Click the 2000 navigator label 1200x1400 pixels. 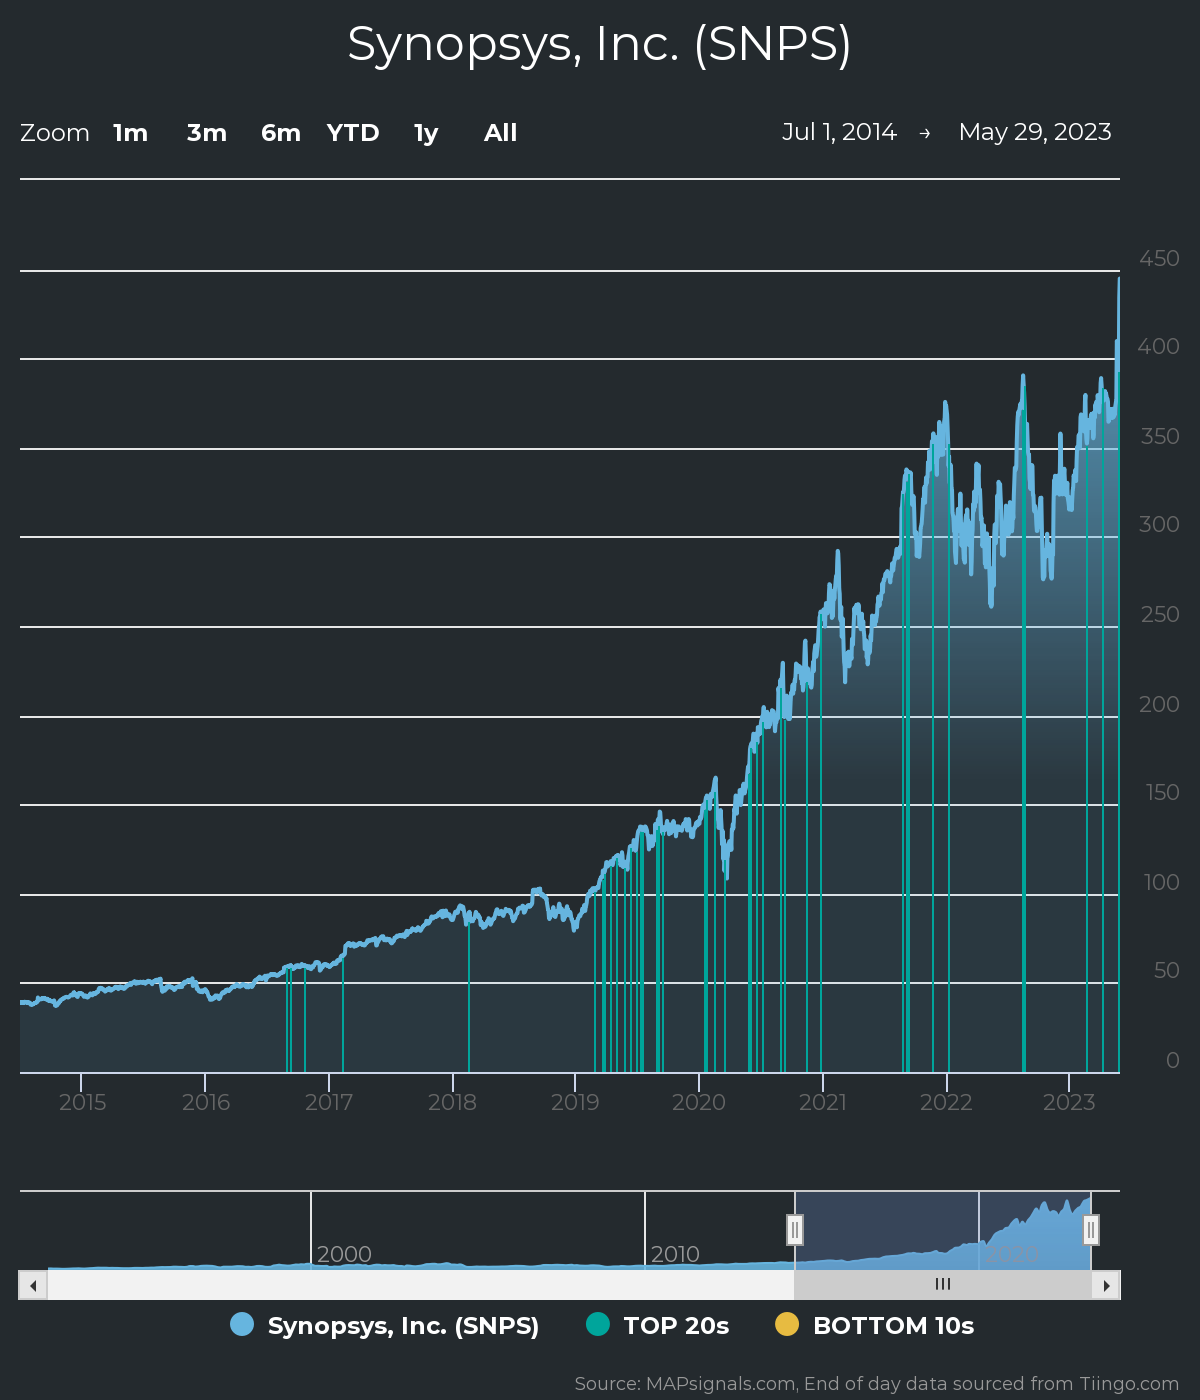[x=344, y=1254]
